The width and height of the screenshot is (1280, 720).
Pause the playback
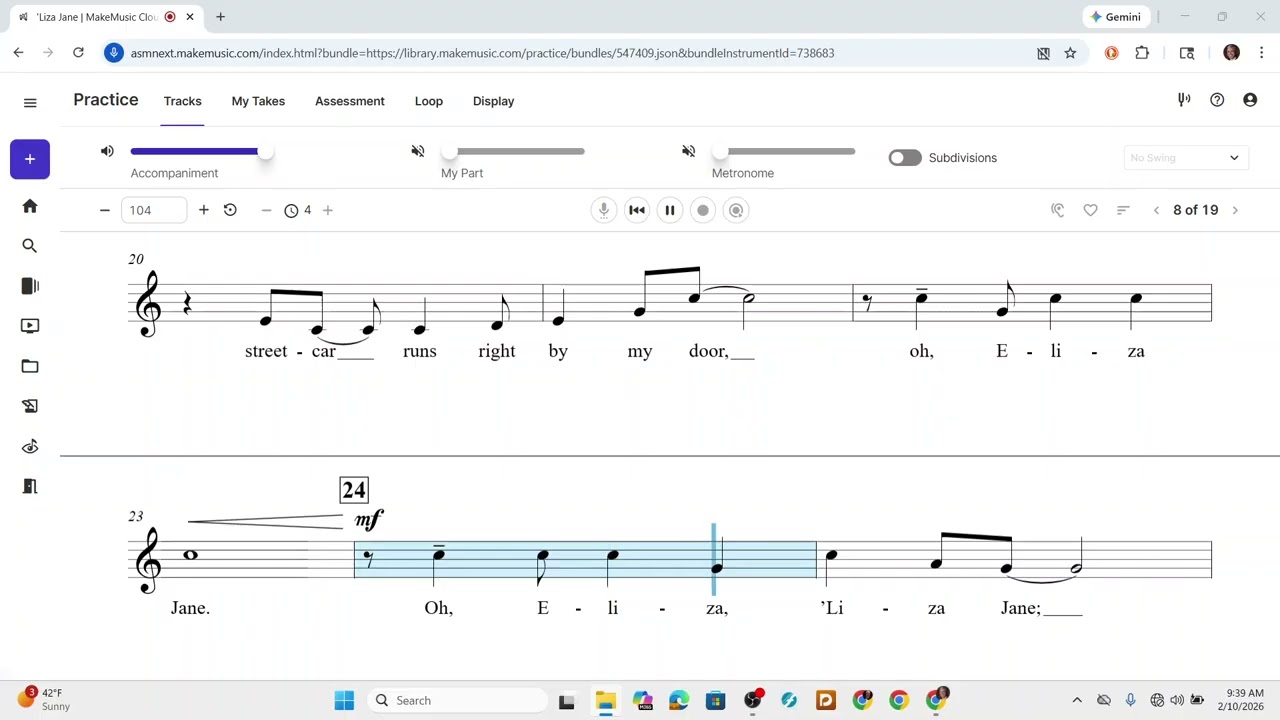click(670, 210)
